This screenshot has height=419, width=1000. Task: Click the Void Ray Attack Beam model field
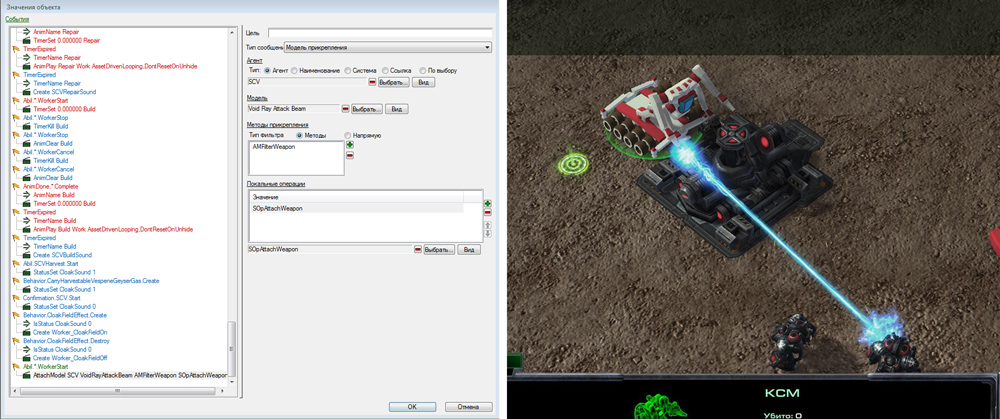tap(293, 109)
